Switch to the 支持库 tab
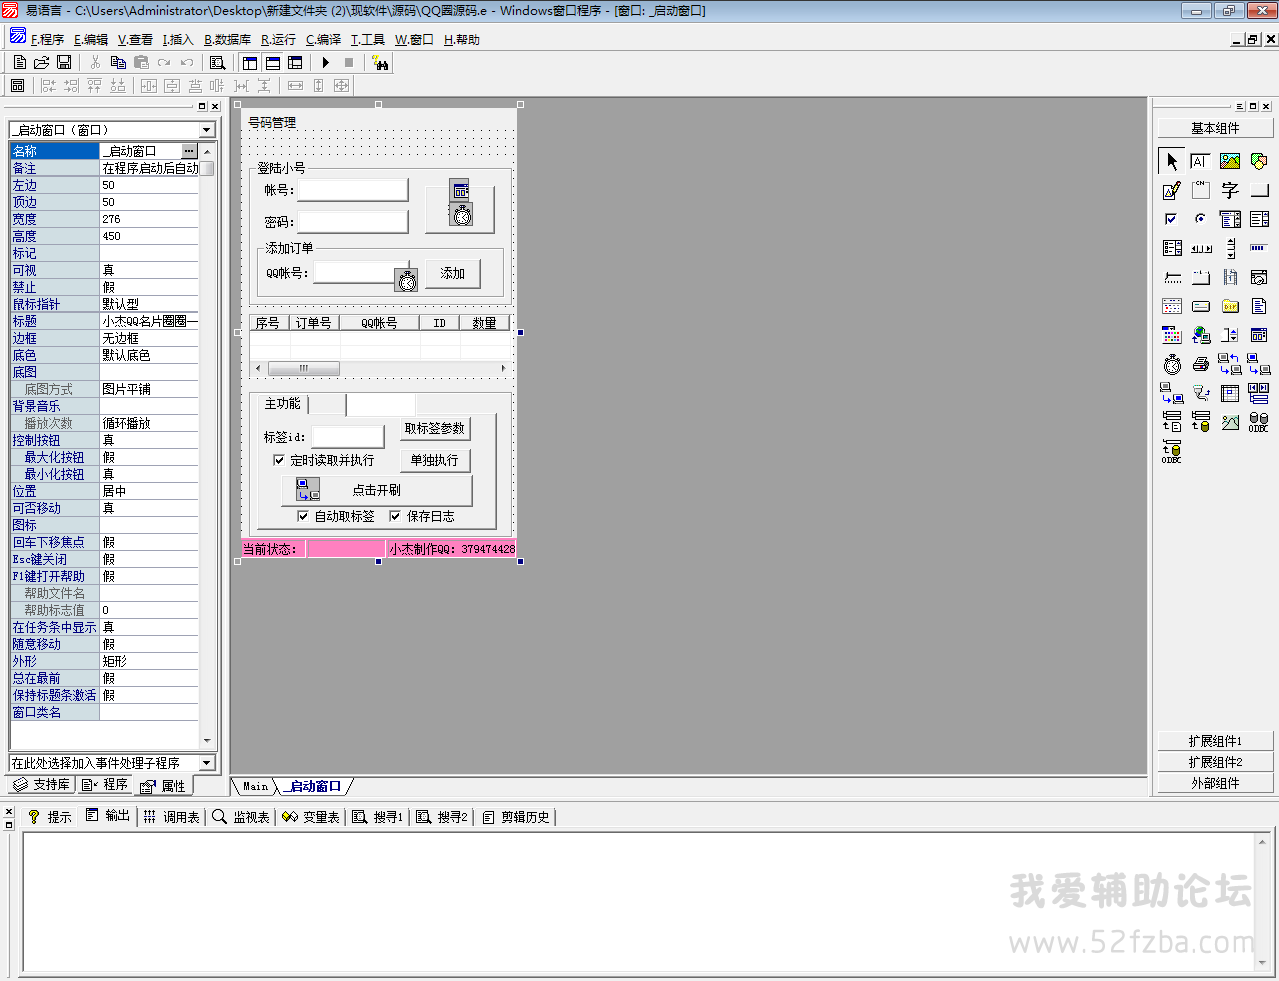 click(x=42, y=785)
